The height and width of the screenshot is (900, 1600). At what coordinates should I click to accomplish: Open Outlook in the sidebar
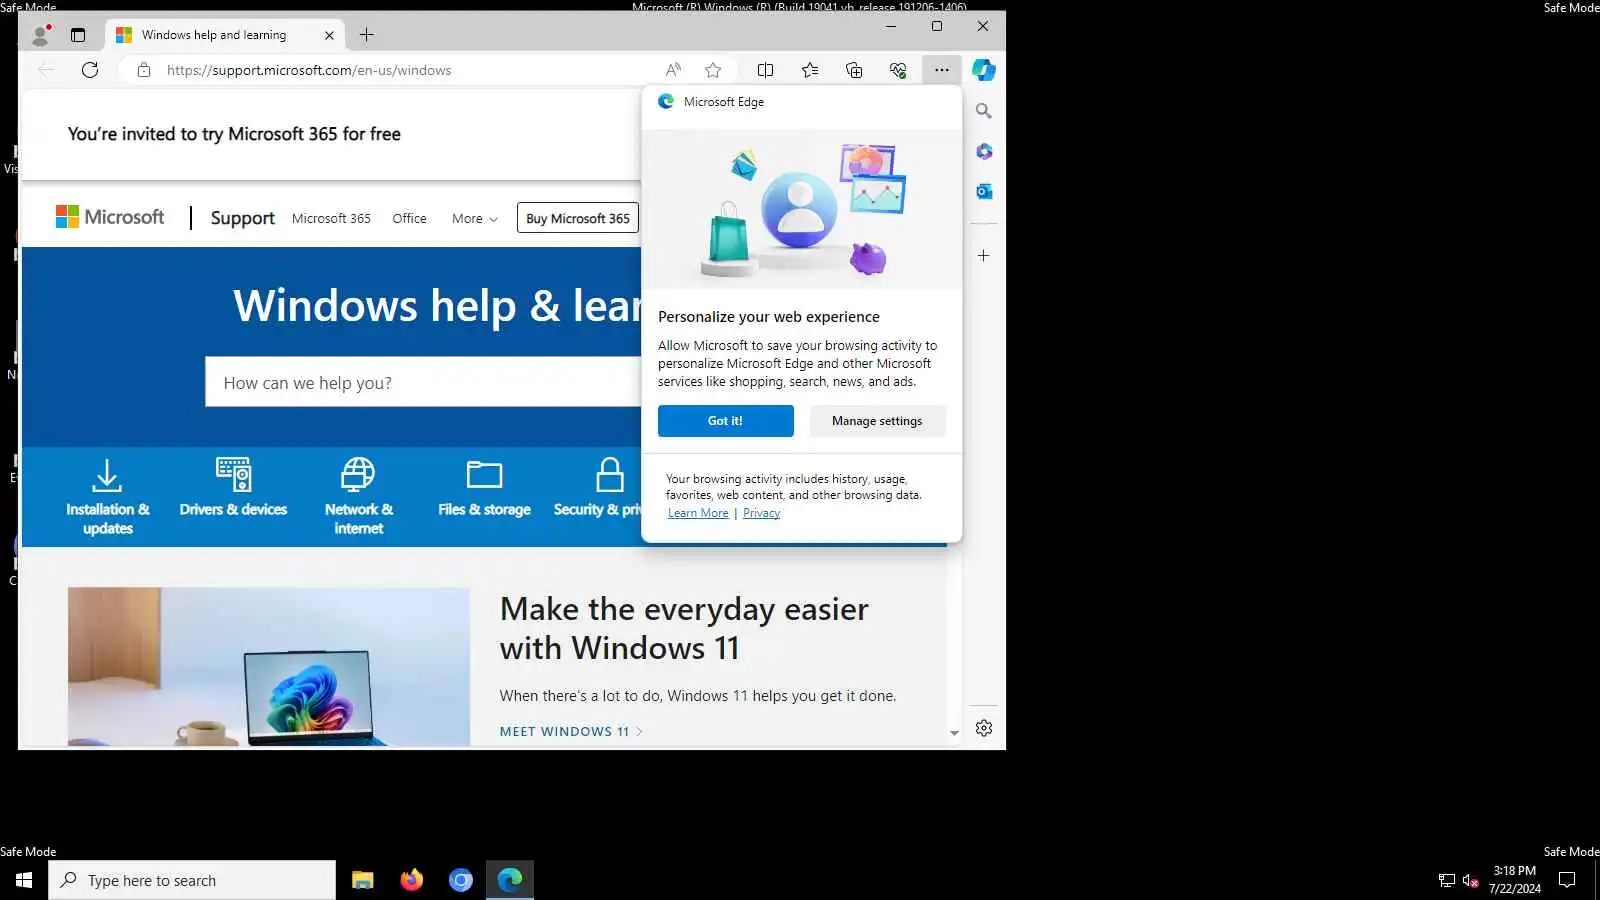(984, 191)
